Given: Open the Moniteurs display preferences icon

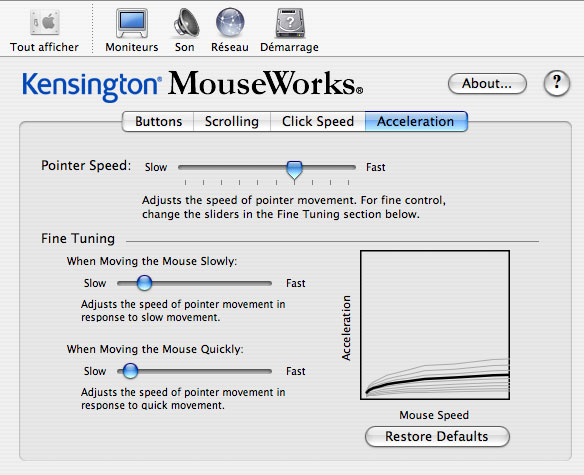Looking at the screenshot, I should 132,23.
